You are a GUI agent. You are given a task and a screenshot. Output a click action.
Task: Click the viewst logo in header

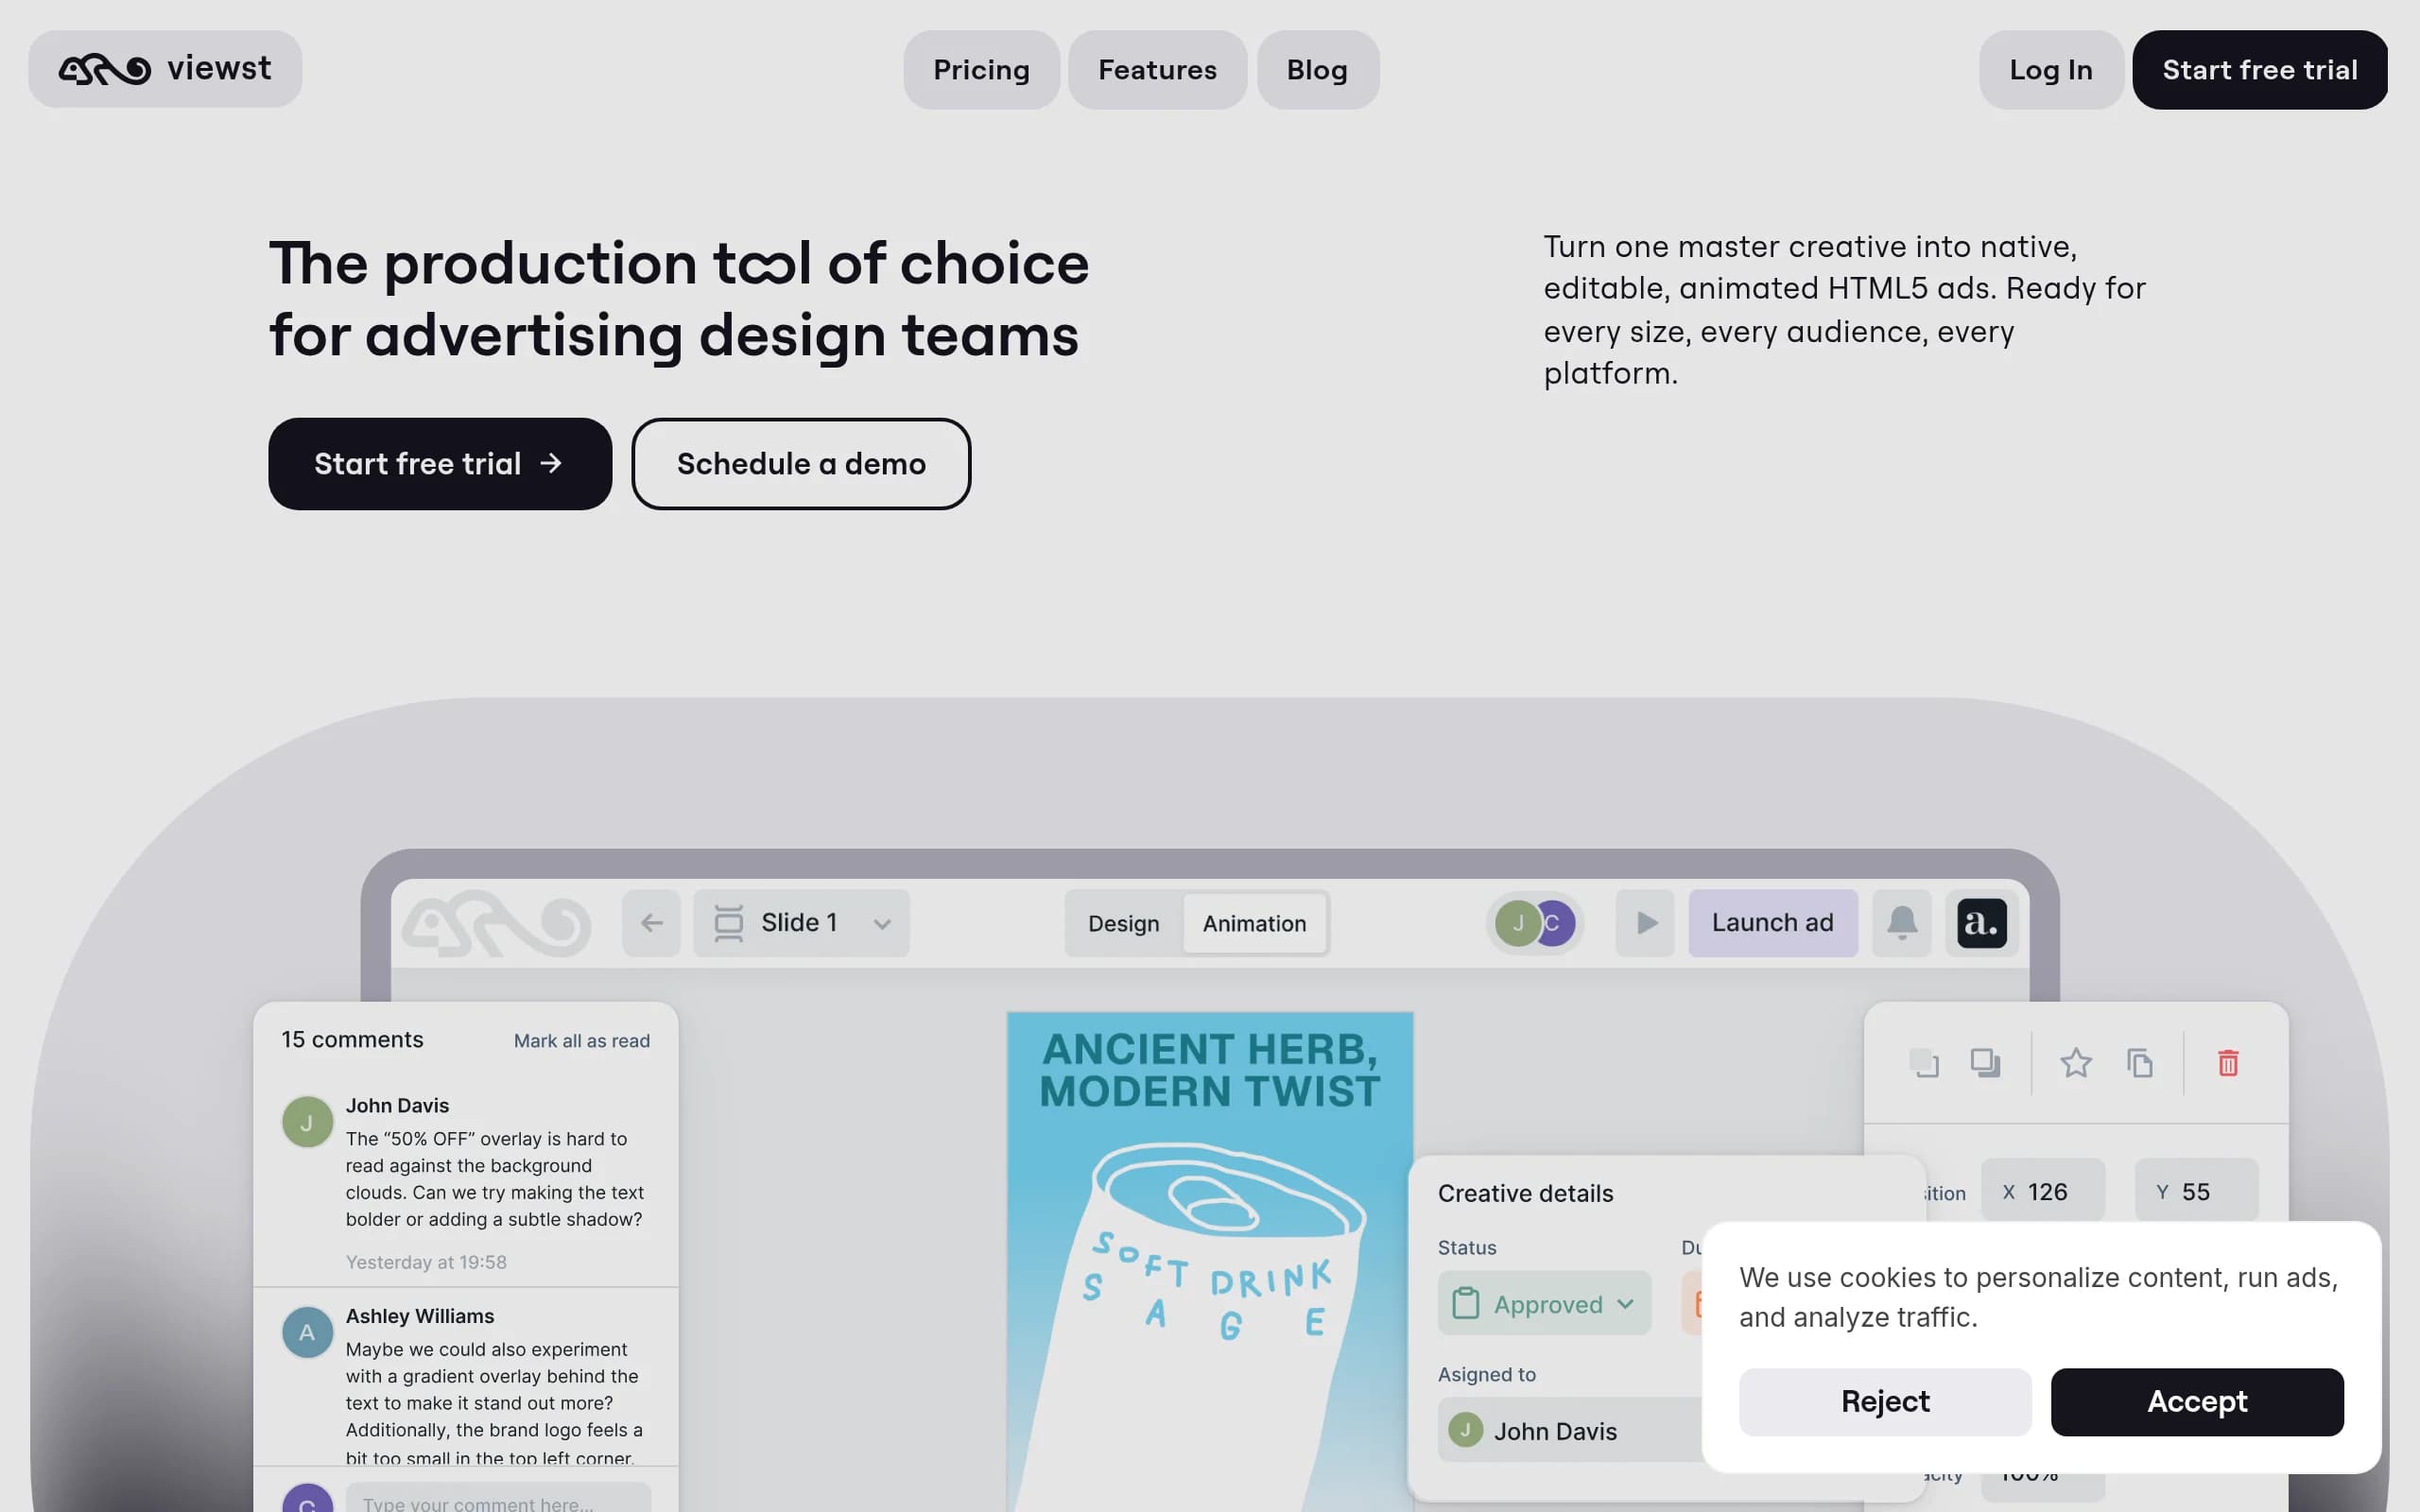pos(165,69)
